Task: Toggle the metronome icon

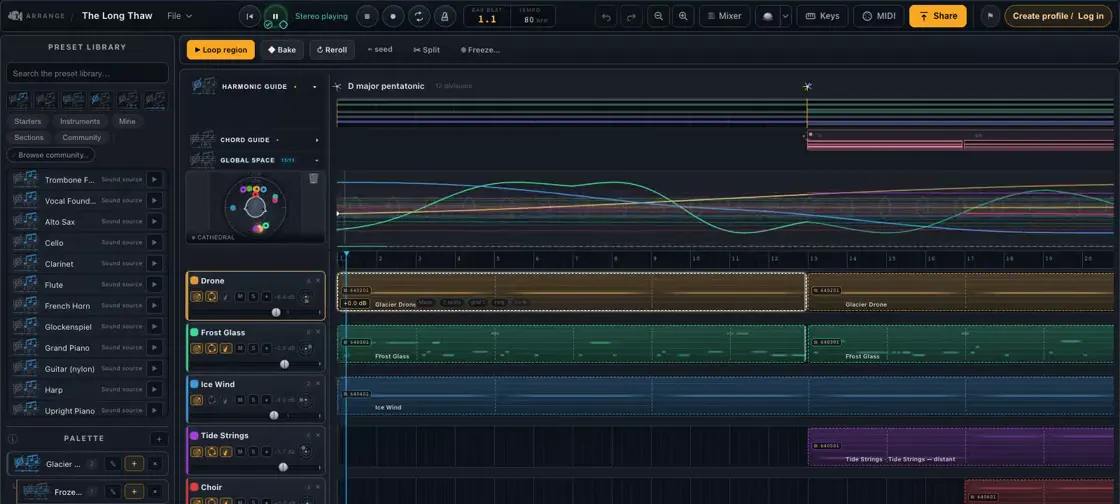Action: coord(444,16)
